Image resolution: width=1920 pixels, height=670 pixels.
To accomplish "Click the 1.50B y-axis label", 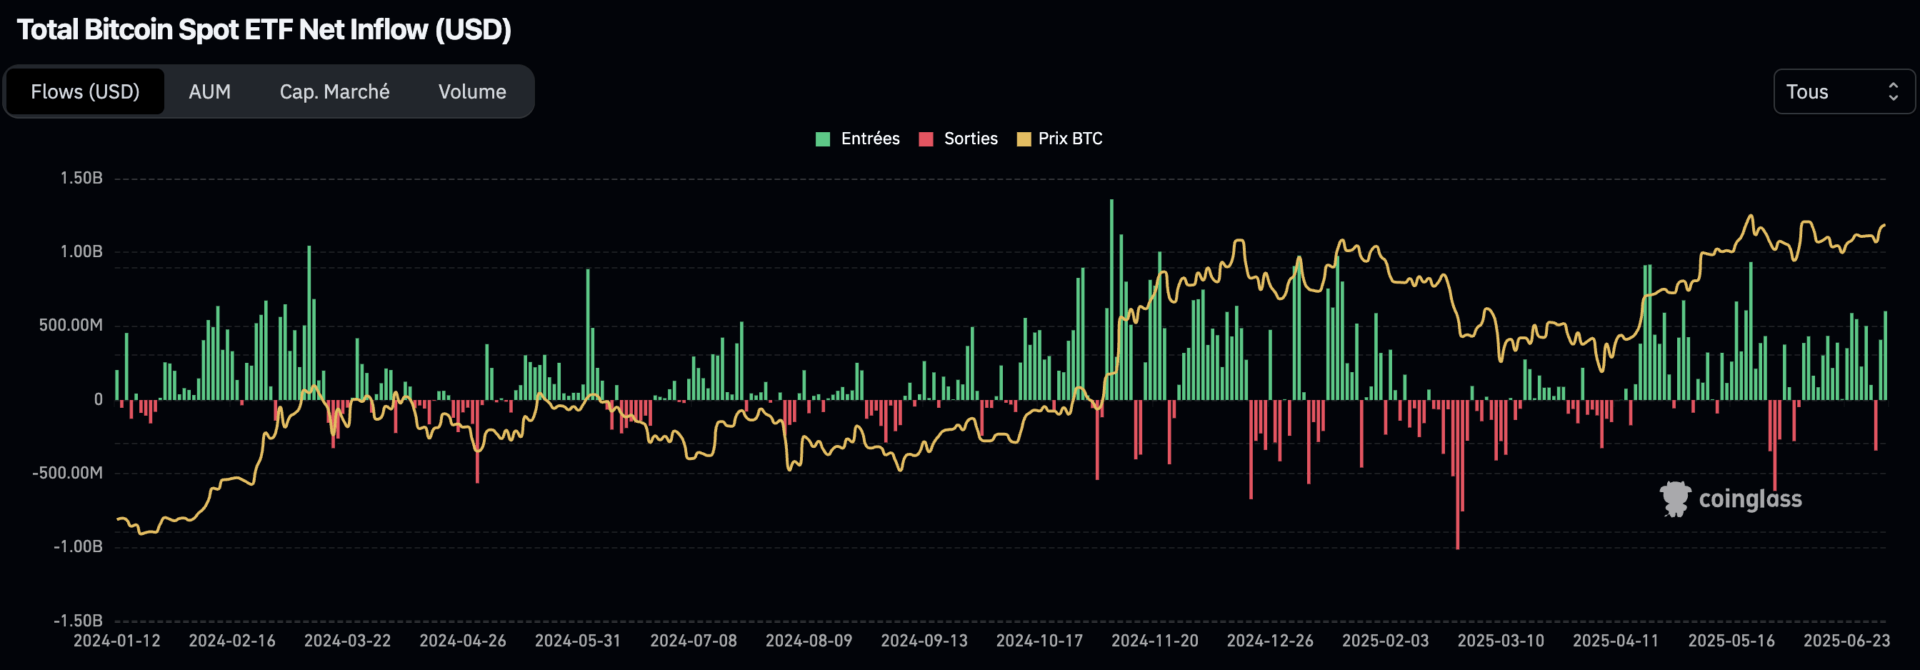I will point(81,178).
